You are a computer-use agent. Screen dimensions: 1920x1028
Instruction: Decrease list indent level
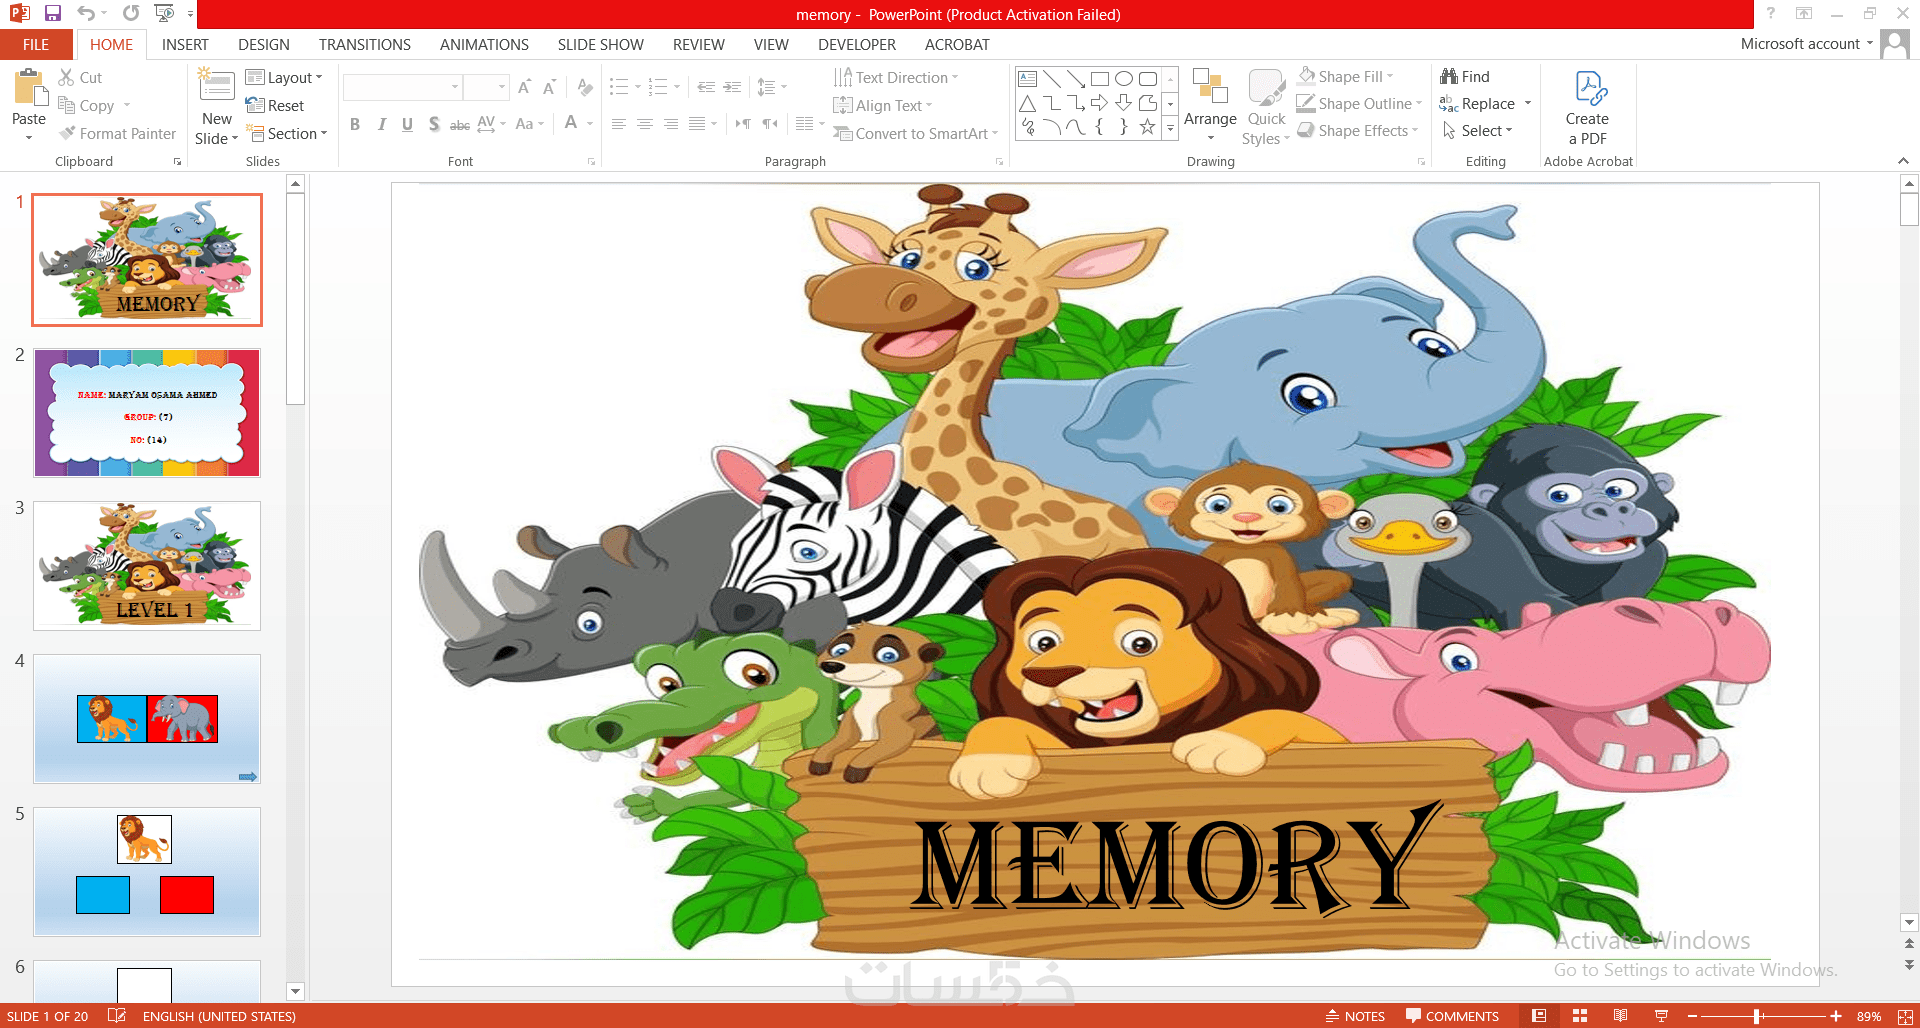click(706, 88)
